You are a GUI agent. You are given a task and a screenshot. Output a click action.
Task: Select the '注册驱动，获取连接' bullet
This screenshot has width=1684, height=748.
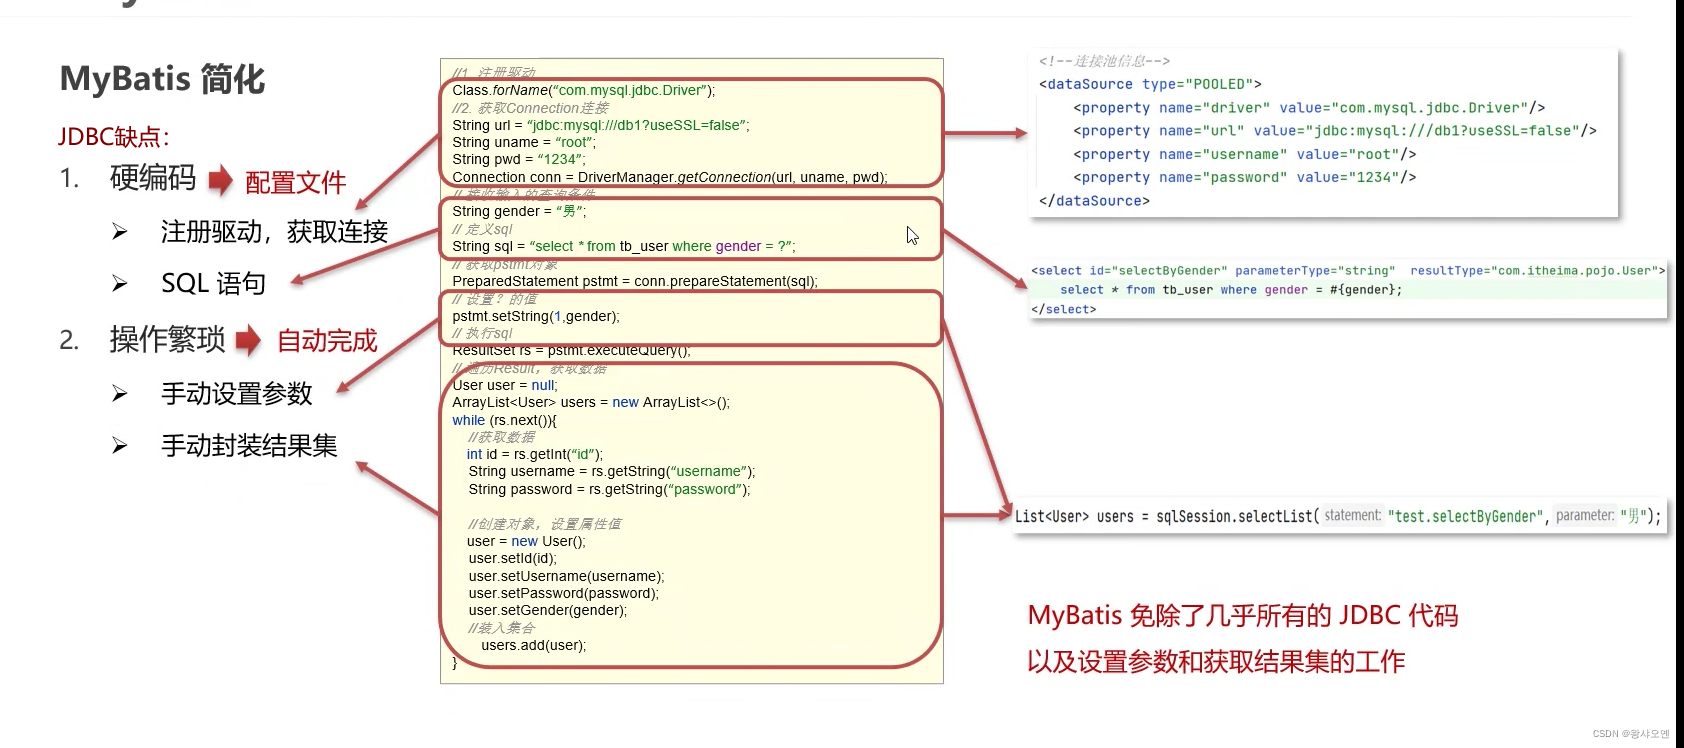pos(274,232)
